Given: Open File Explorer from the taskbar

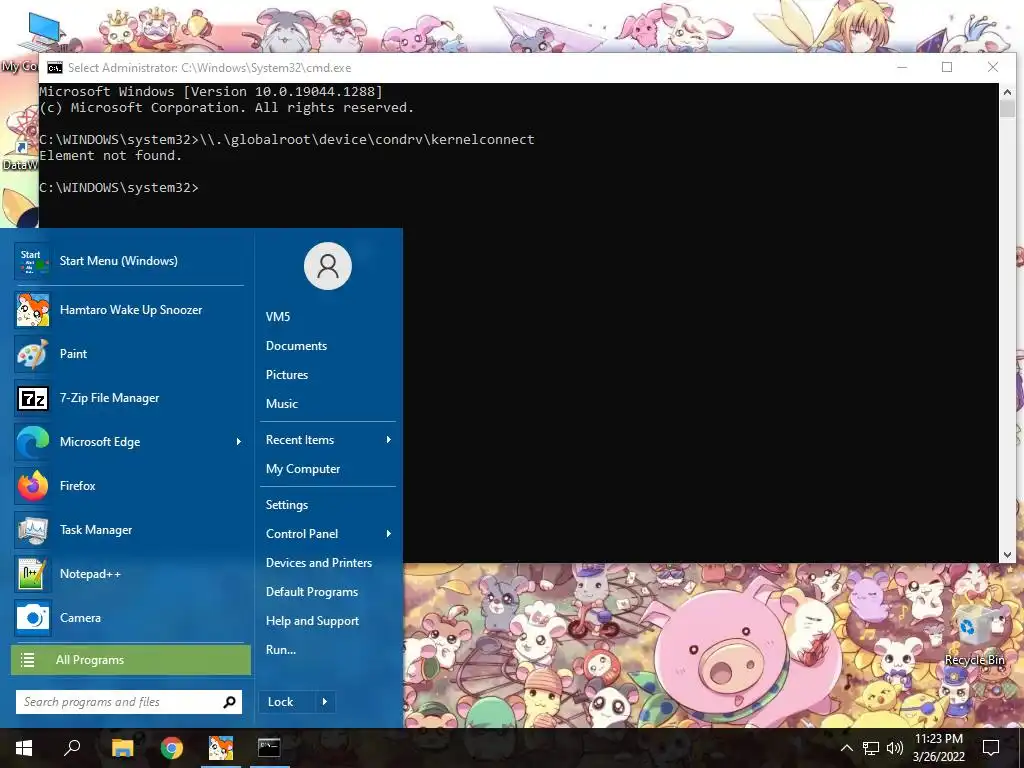Looking at the screenshot, I should (122, 748).
